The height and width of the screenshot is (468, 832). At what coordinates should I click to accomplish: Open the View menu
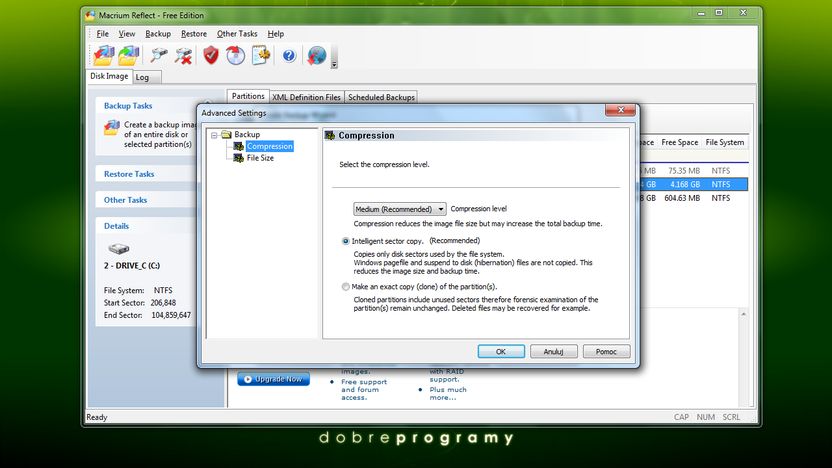pos(126,34)
